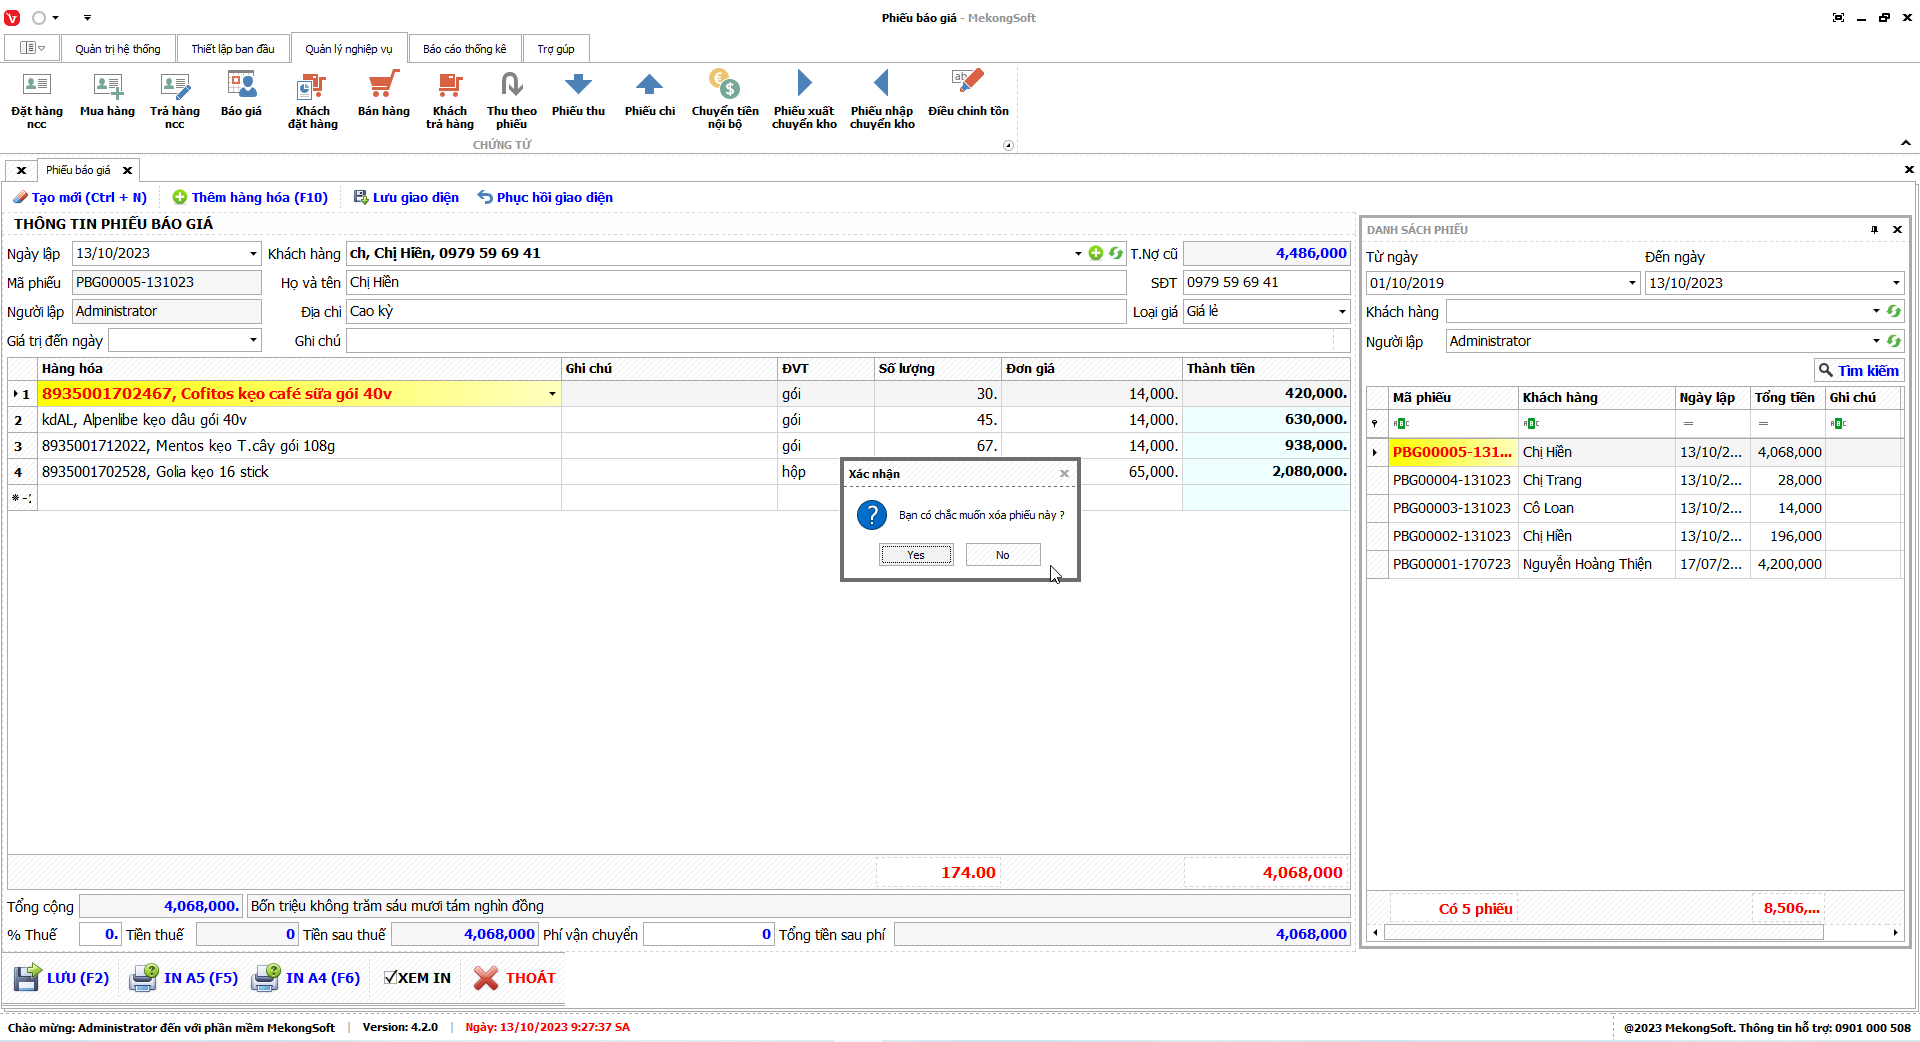Click green add-customer plus icon
Viewport: 1920px width, 1042px height.
[1096, 253]
